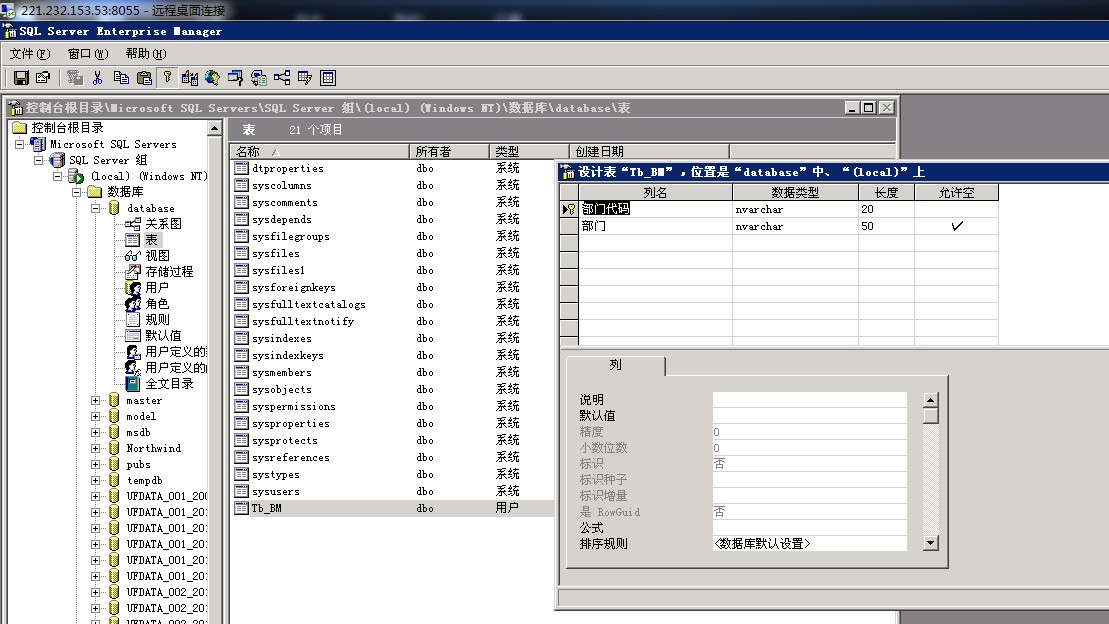The width and height of the screenshot is (1109, 624).
Task: Expand the msdb database node
Action: (95, 432)
